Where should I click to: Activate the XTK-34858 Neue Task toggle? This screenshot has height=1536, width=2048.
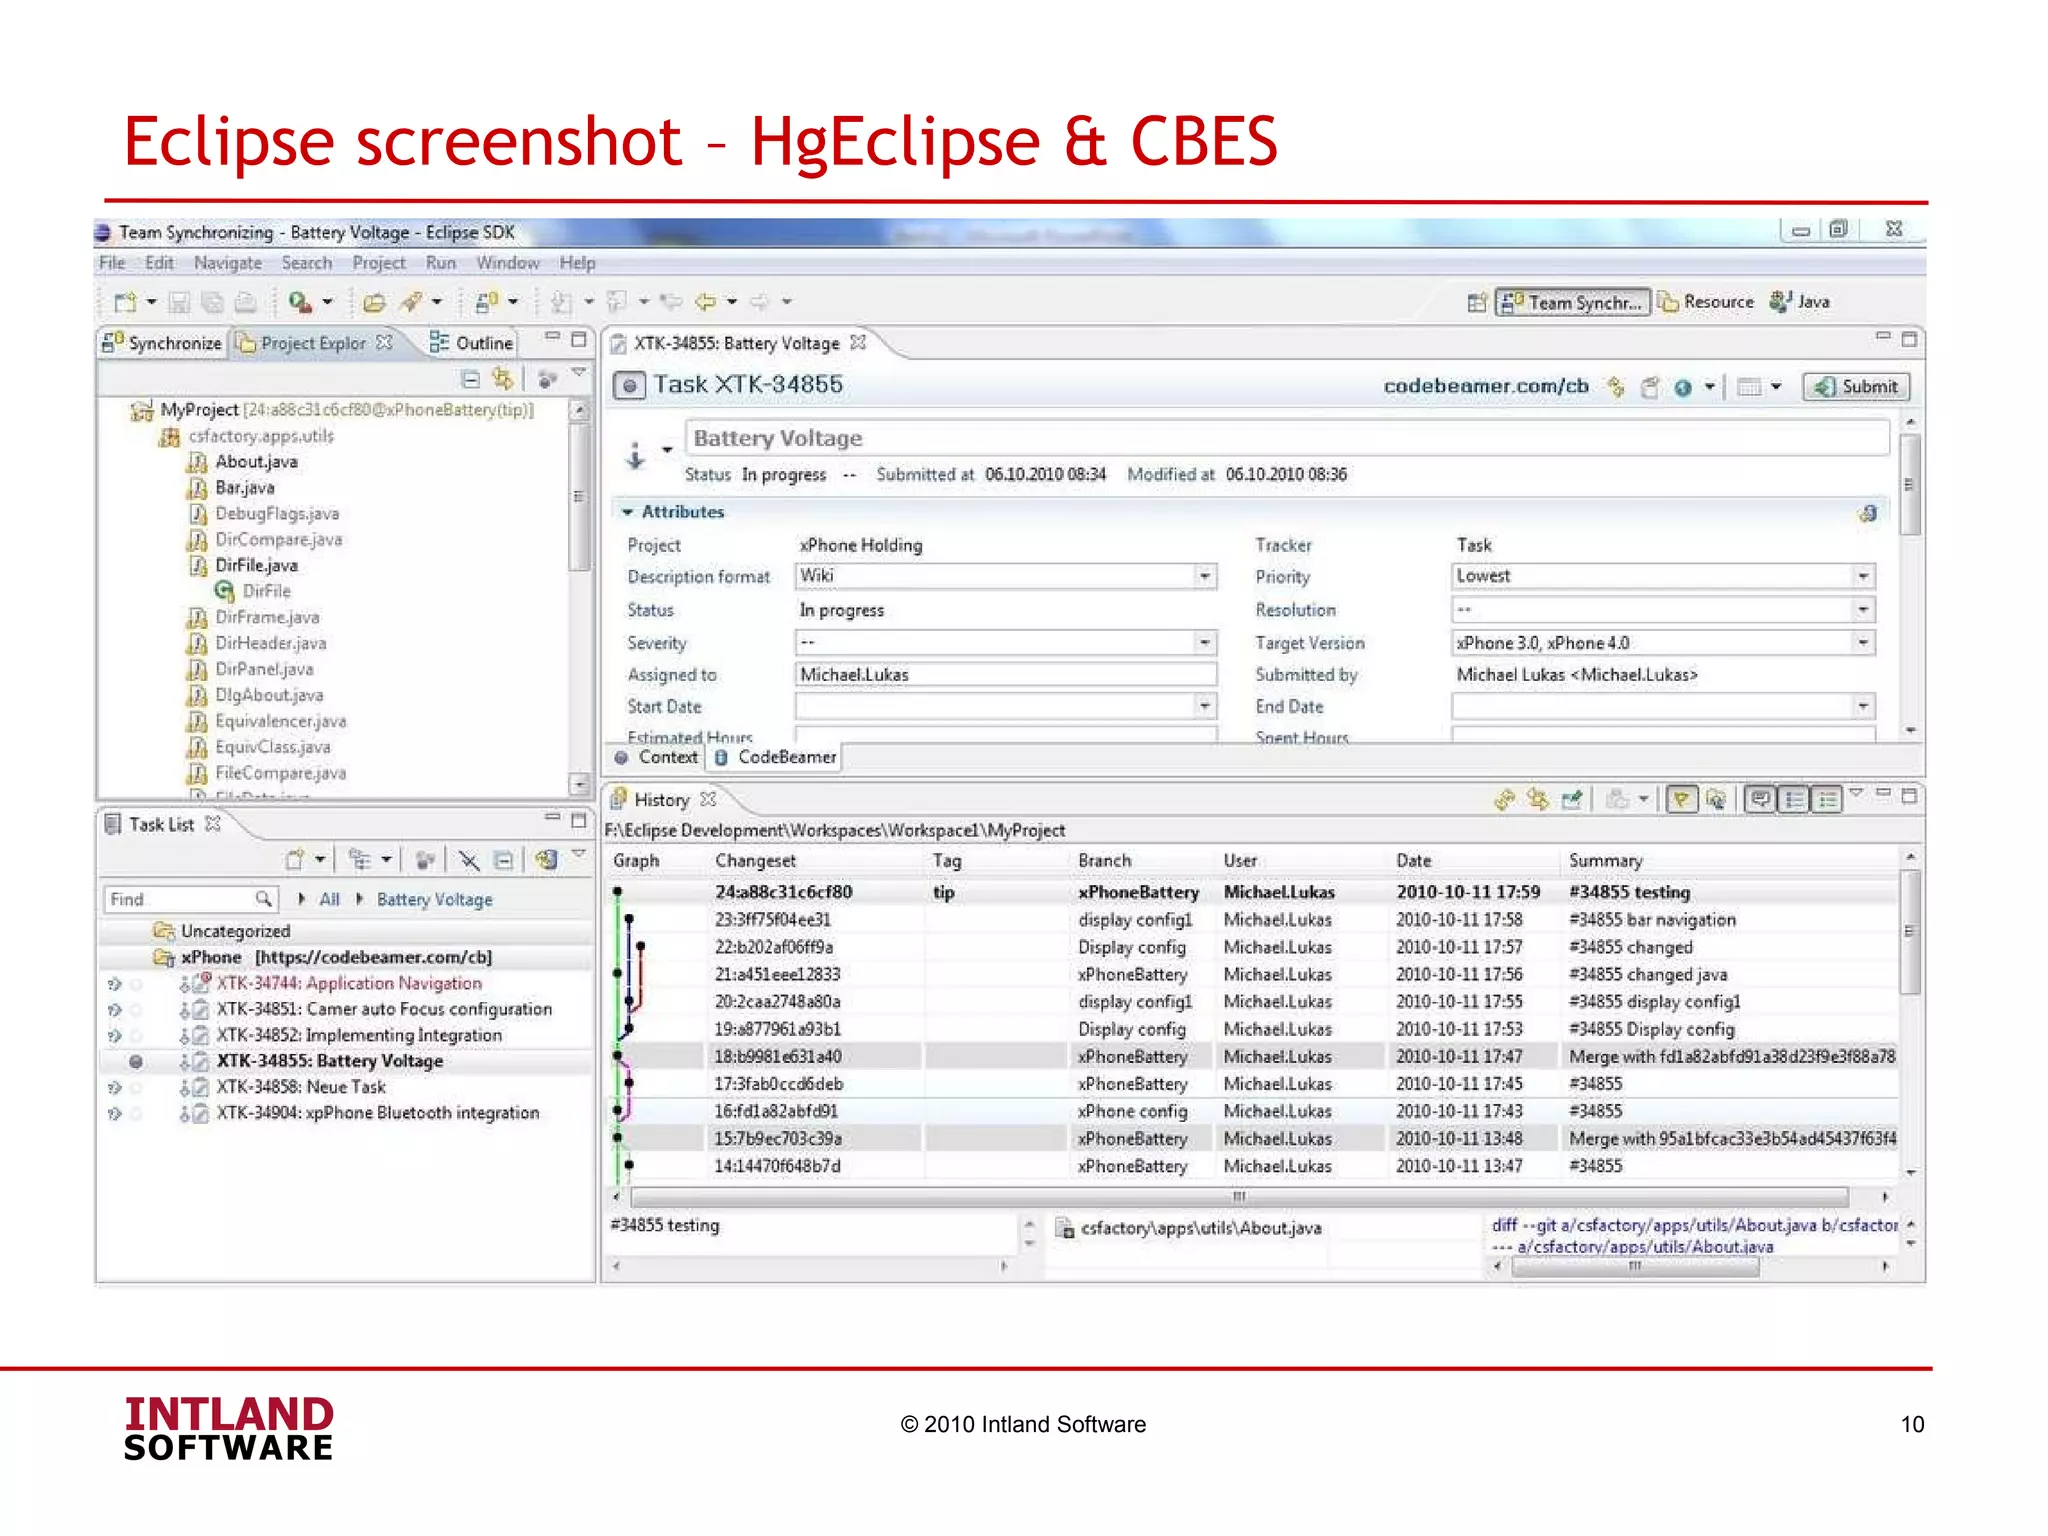tap(136, 1087)
